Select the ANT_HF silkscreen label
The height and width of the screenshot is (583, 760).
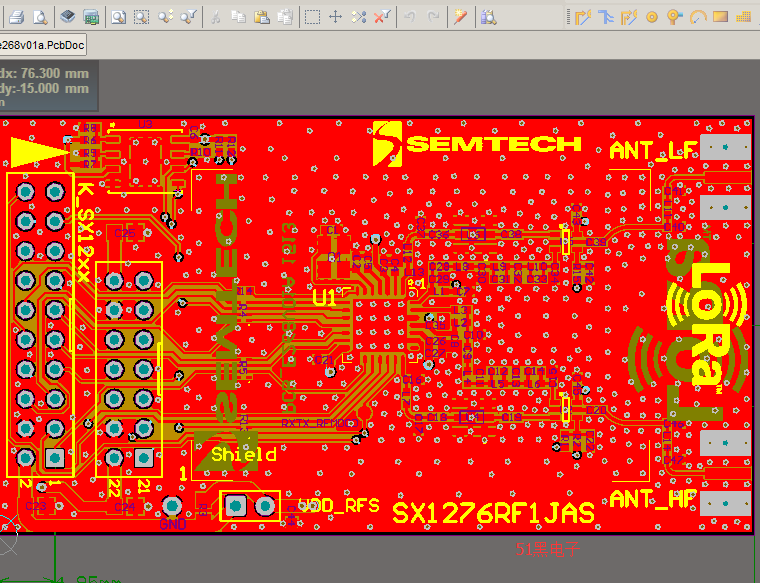pyautogui.click(x=652, y=499)
